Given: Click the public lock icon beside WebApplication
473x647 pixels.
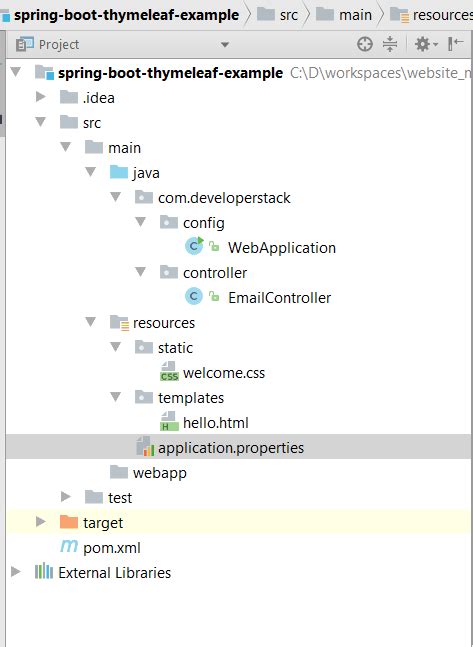Looking at the screenshot, I should pos(214,247).
